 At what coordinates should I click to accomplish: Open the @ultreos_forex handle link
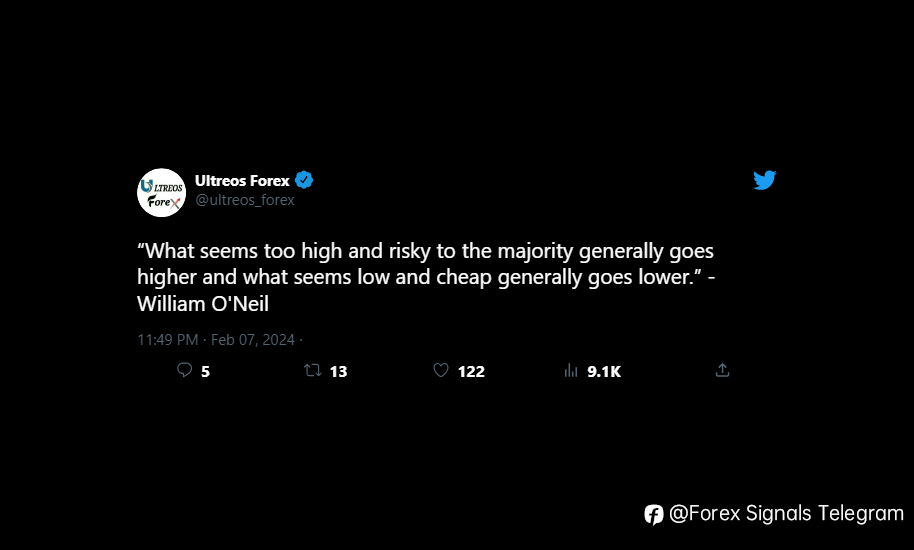245,200
